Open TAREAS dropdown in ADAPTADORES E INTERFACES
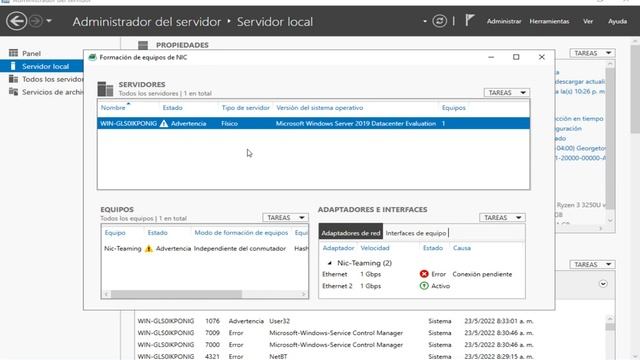Viewport: 640px width, 360px height. pos(502,218)
